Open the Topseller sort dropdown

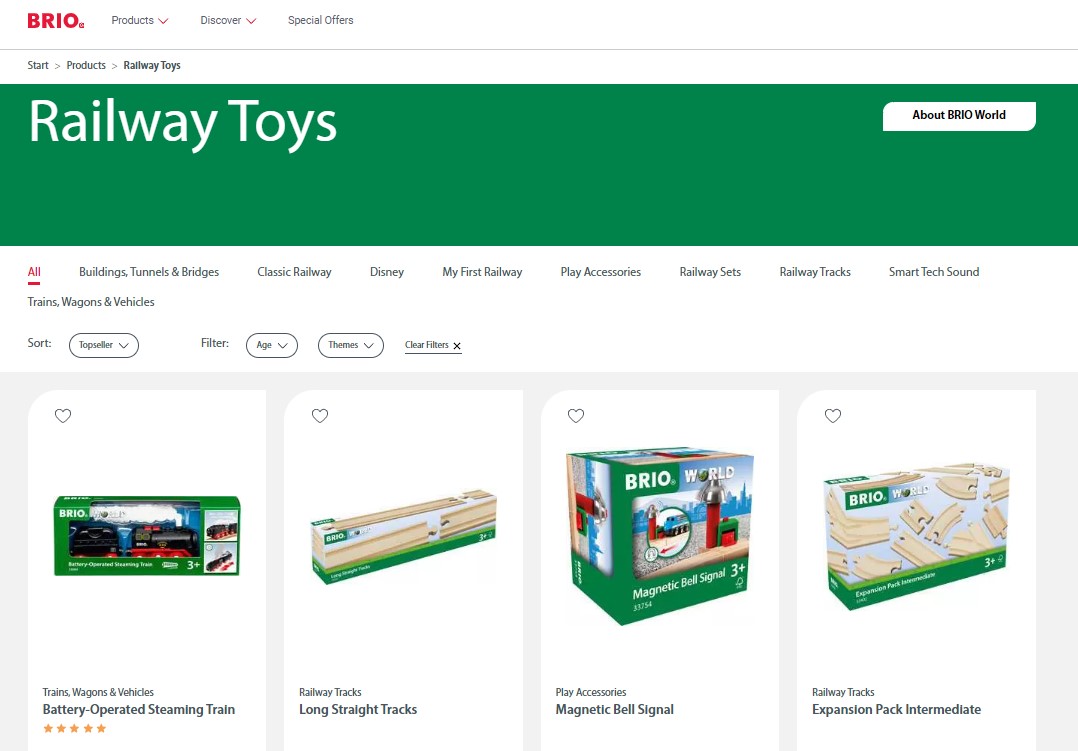click(x=104, y=345)
